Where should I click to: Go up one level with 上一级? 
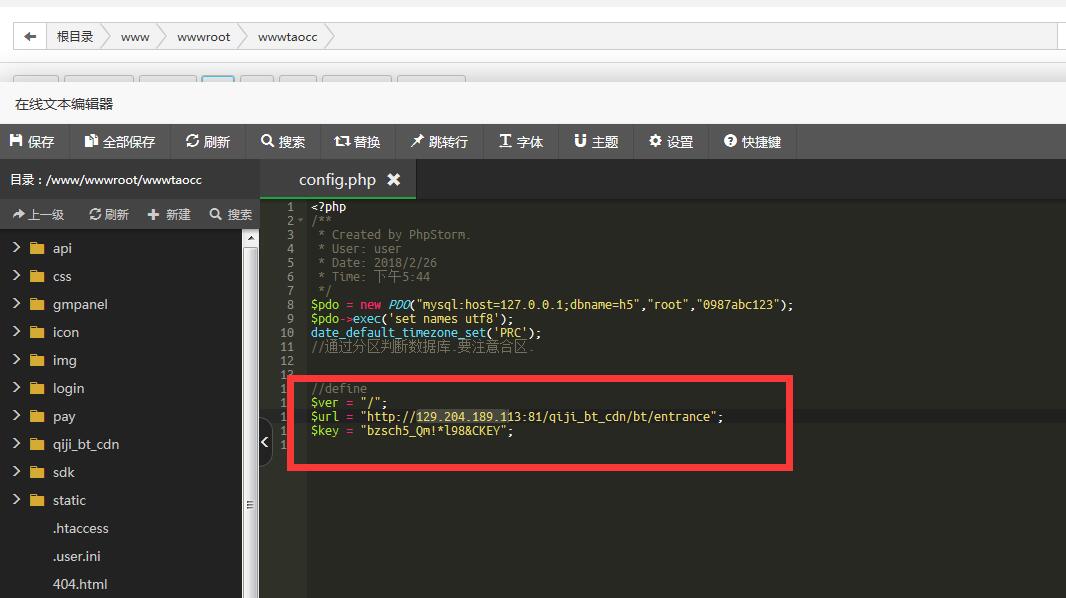[x=38, y=214]
